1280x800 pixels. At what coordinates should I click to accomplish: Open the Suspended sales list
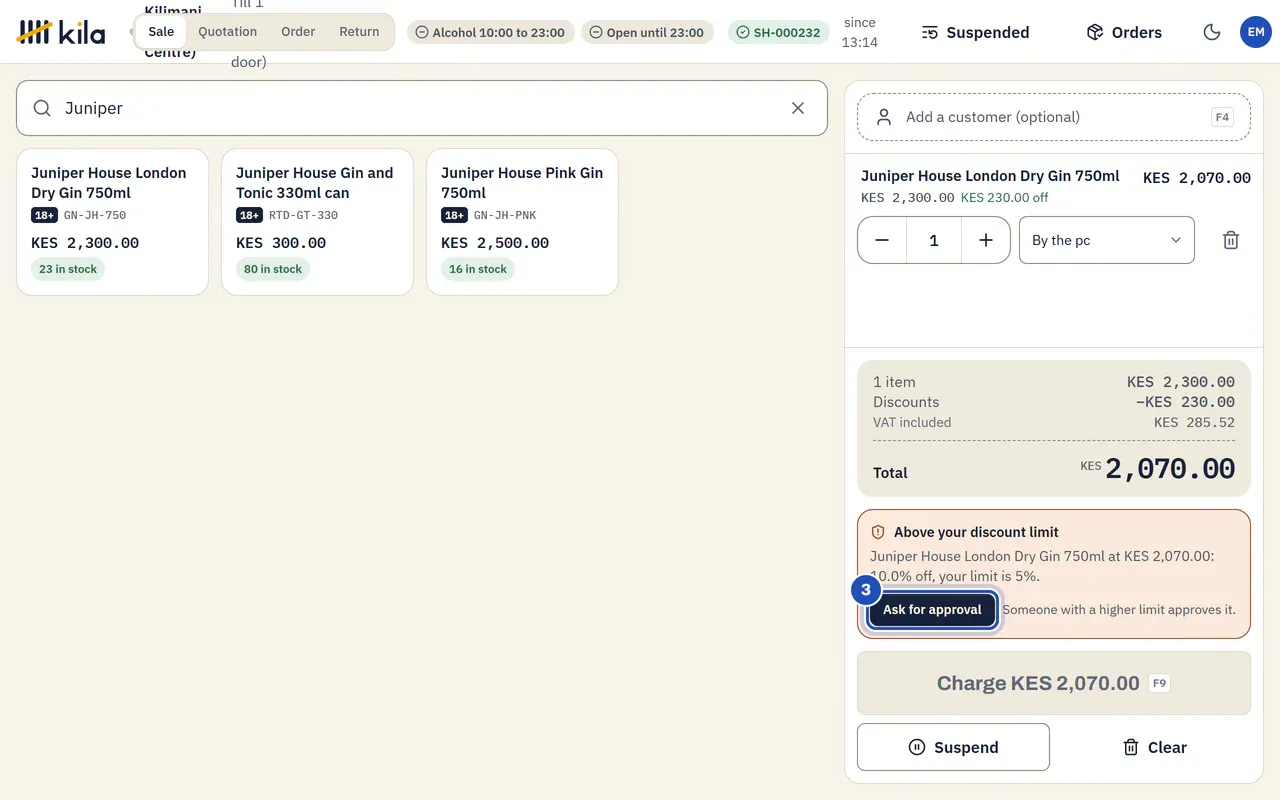pyautogui.click(x=975, y=32)
